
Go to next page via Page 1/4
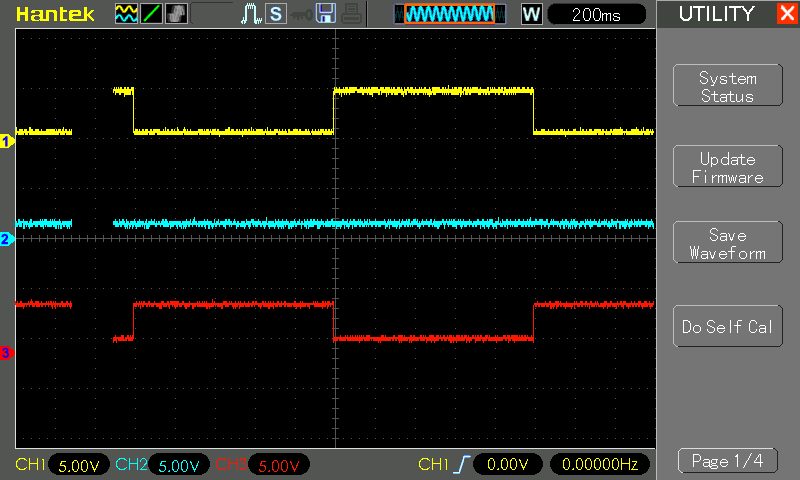click(x=727, y=461)
